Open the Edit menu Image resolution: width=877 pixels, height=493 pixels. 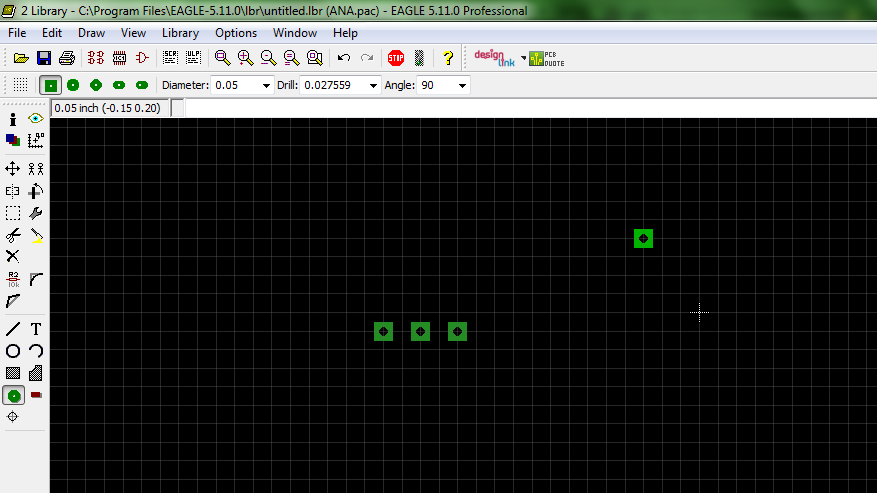51,33
